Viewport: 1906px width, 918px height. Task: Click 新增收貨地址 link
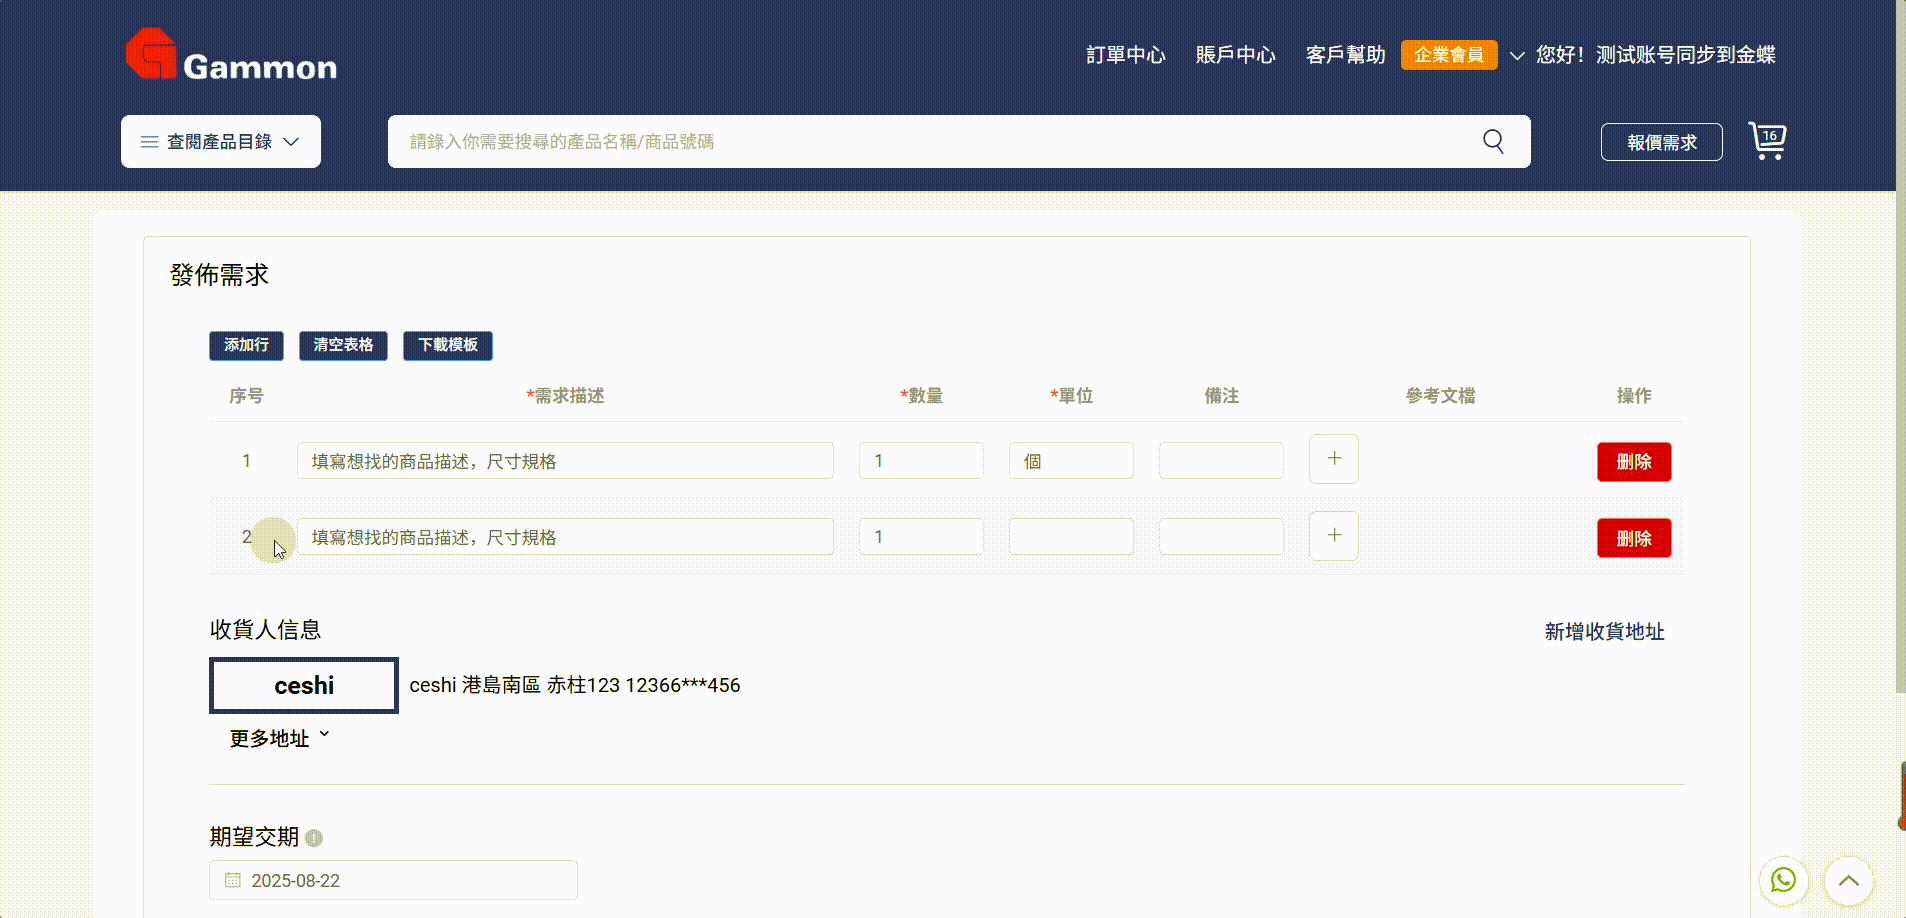pos(1604,631)
